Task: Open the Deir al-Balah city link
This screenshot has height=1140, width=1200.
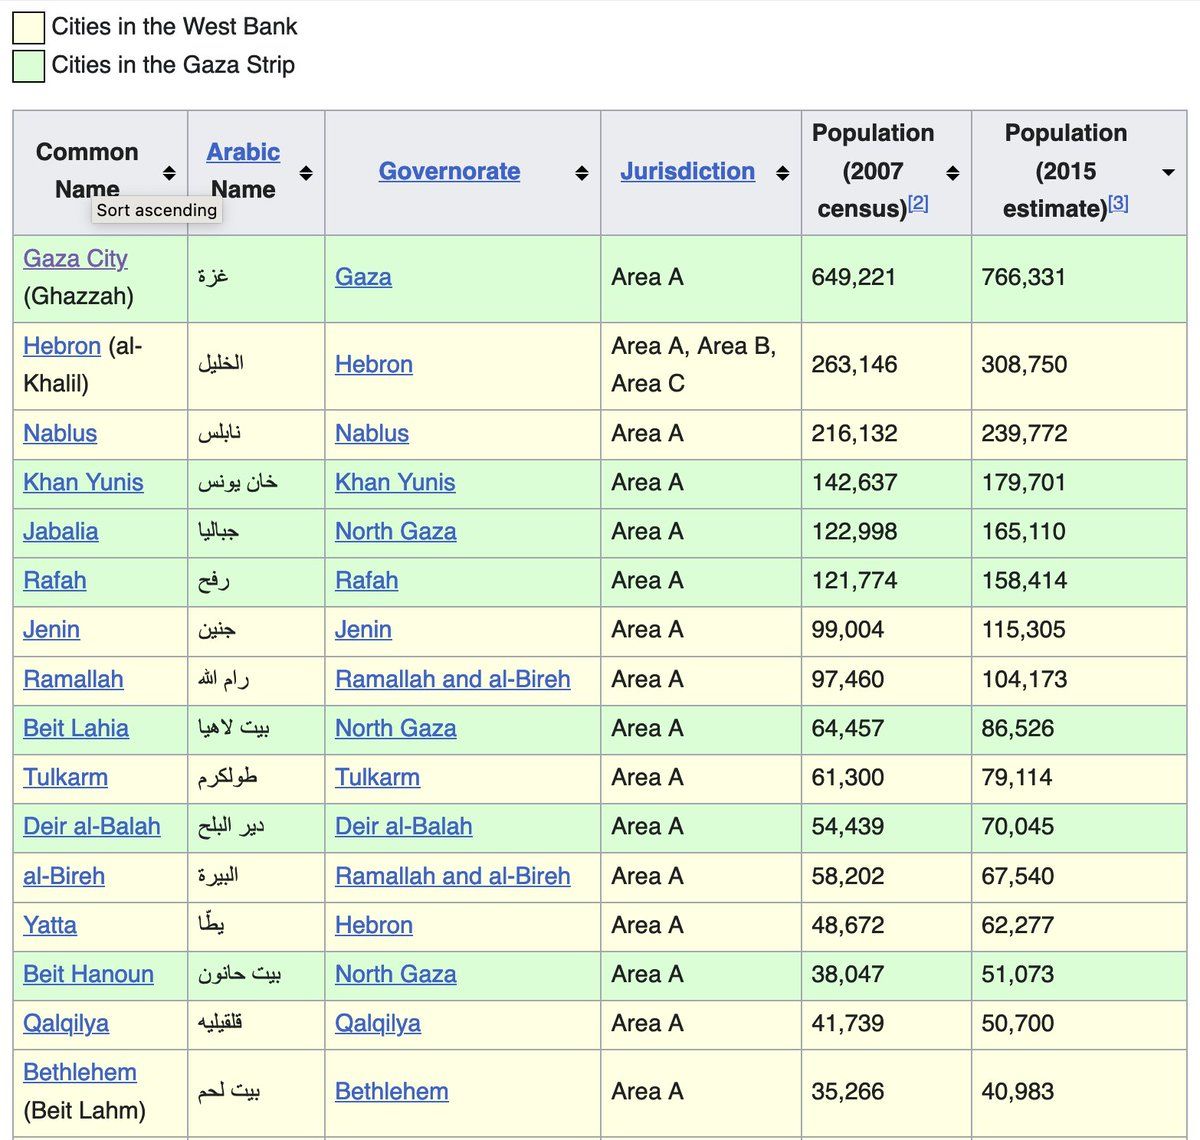Action: point(91,826)
